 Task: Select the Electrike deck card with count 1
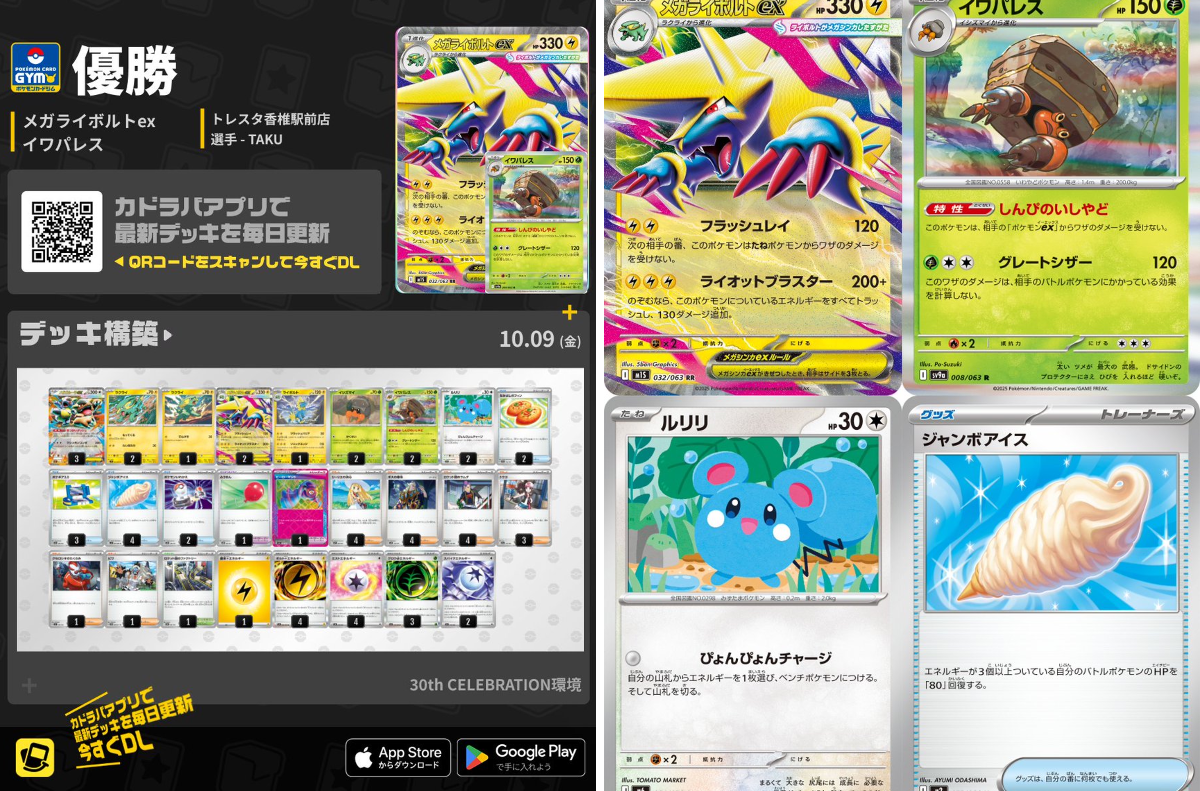187,427
